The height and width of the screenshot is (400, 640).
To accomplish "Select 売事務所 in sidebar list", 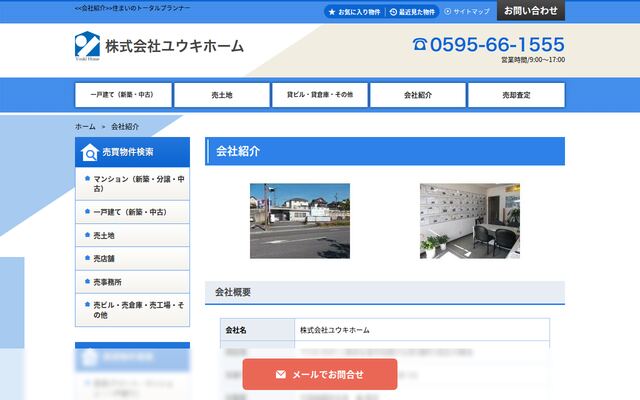I will tap(132, 282).
